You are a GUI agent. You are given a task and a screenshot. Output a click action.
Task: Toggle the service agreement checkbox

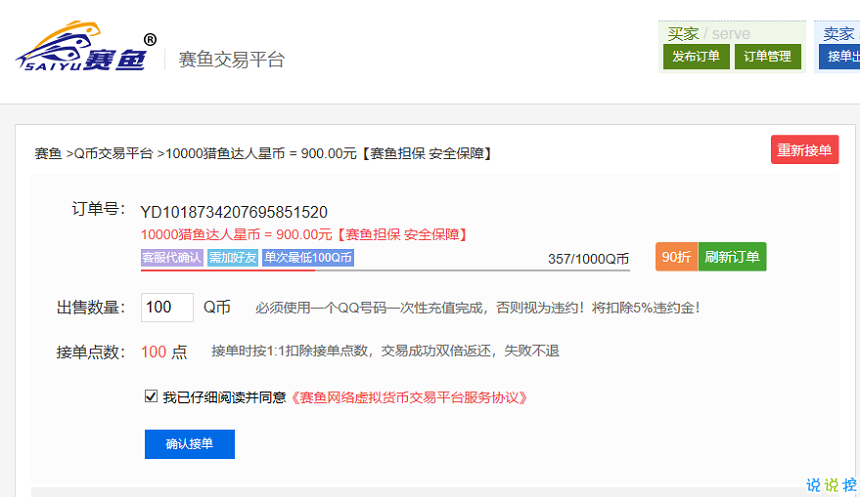[x=151, y=396]
